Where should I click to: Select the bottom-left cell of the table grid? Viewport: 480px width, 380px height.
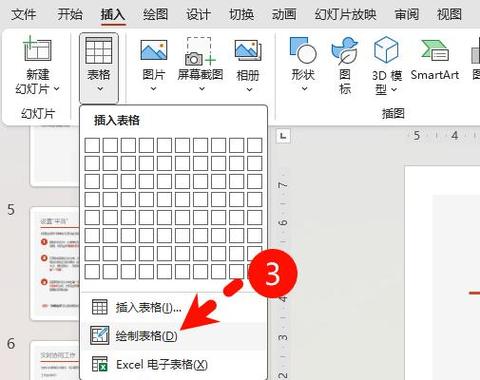click(92, 272)
